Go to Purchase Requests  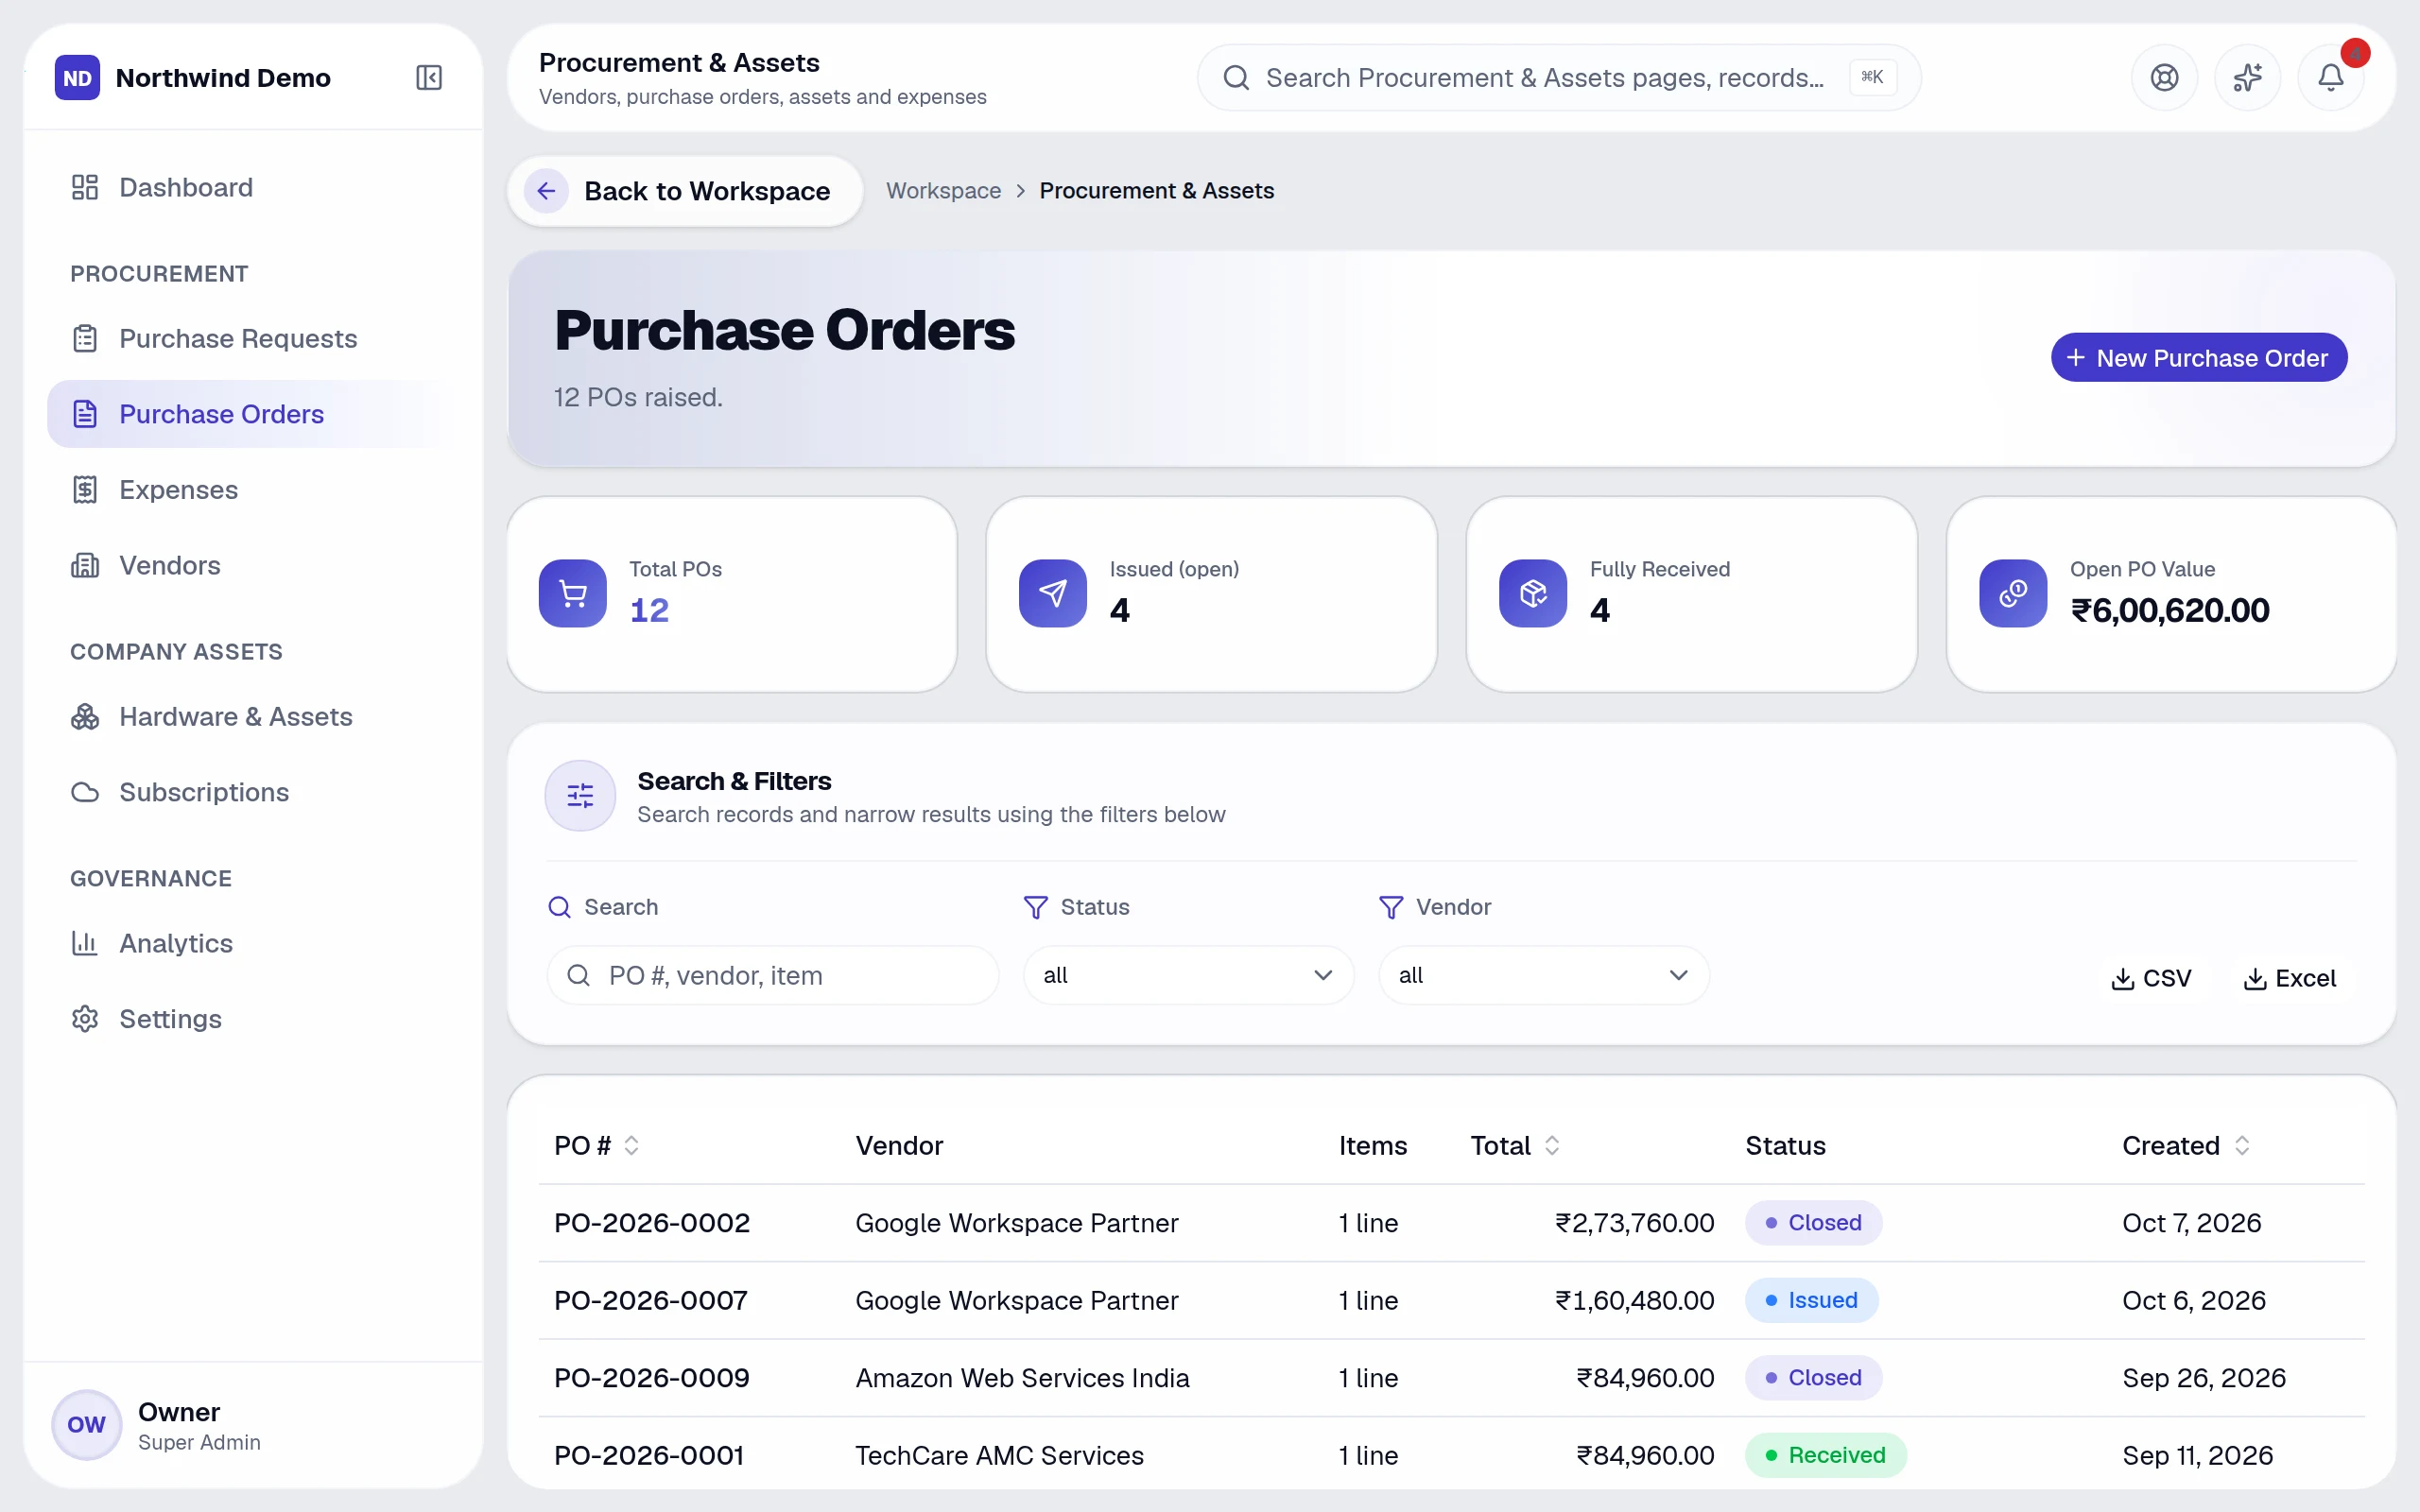point(253,339)
